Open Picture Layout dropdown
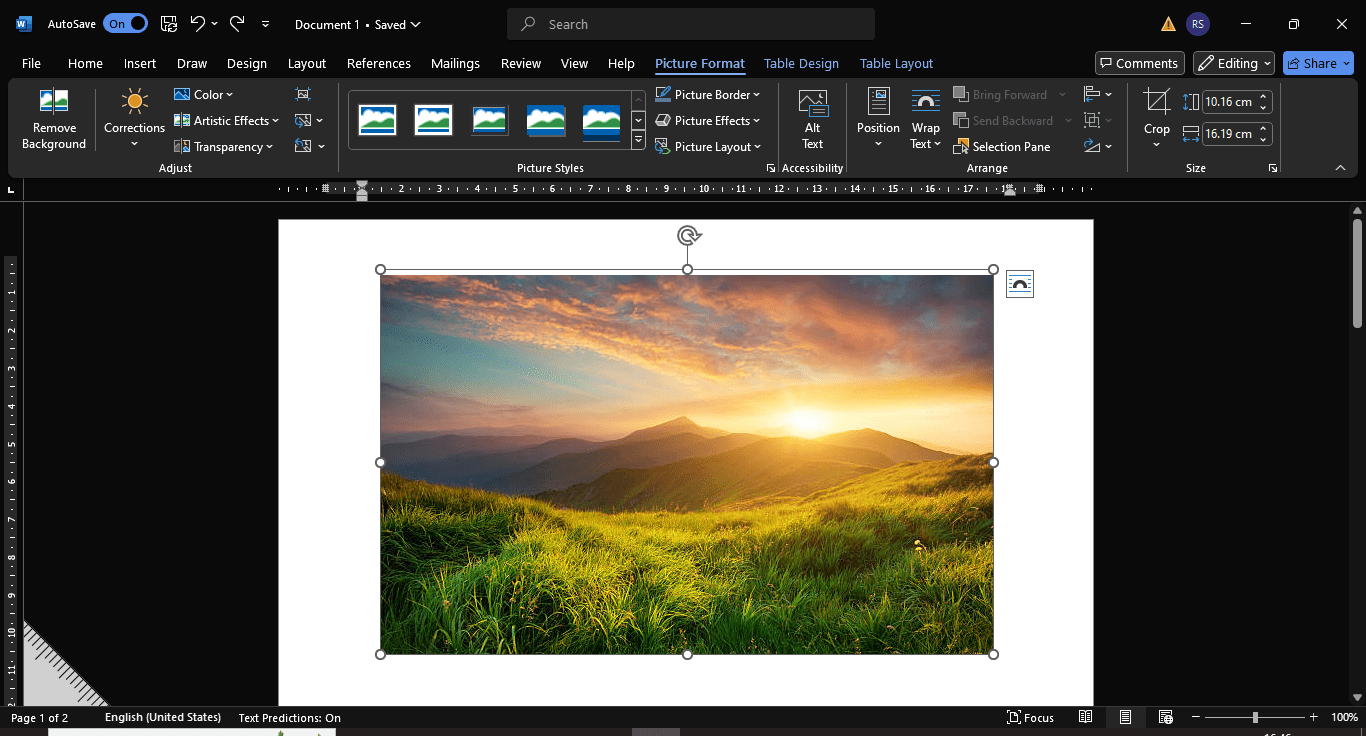The width and height of the screenshot is (1366, 736). click(708, 146)
